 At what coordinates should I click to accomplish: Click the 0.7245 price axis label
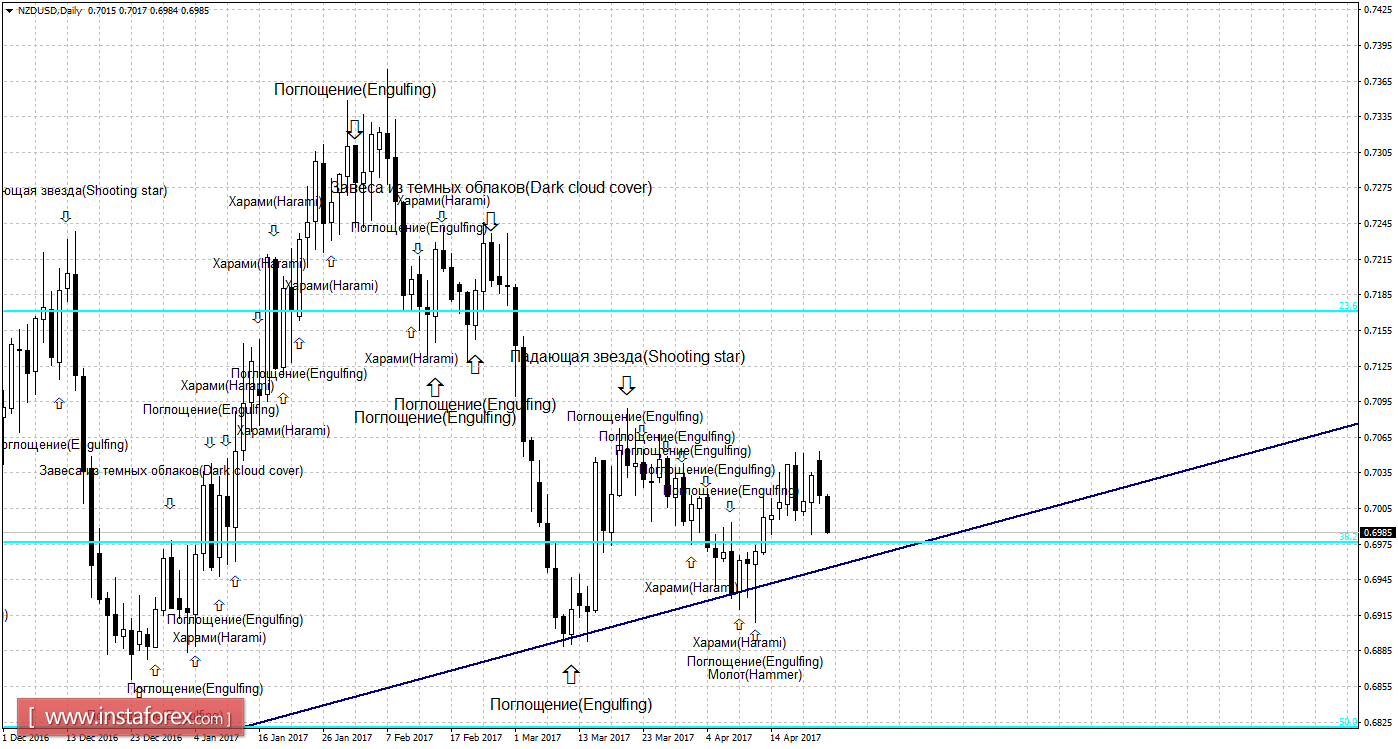point(1377,223)
